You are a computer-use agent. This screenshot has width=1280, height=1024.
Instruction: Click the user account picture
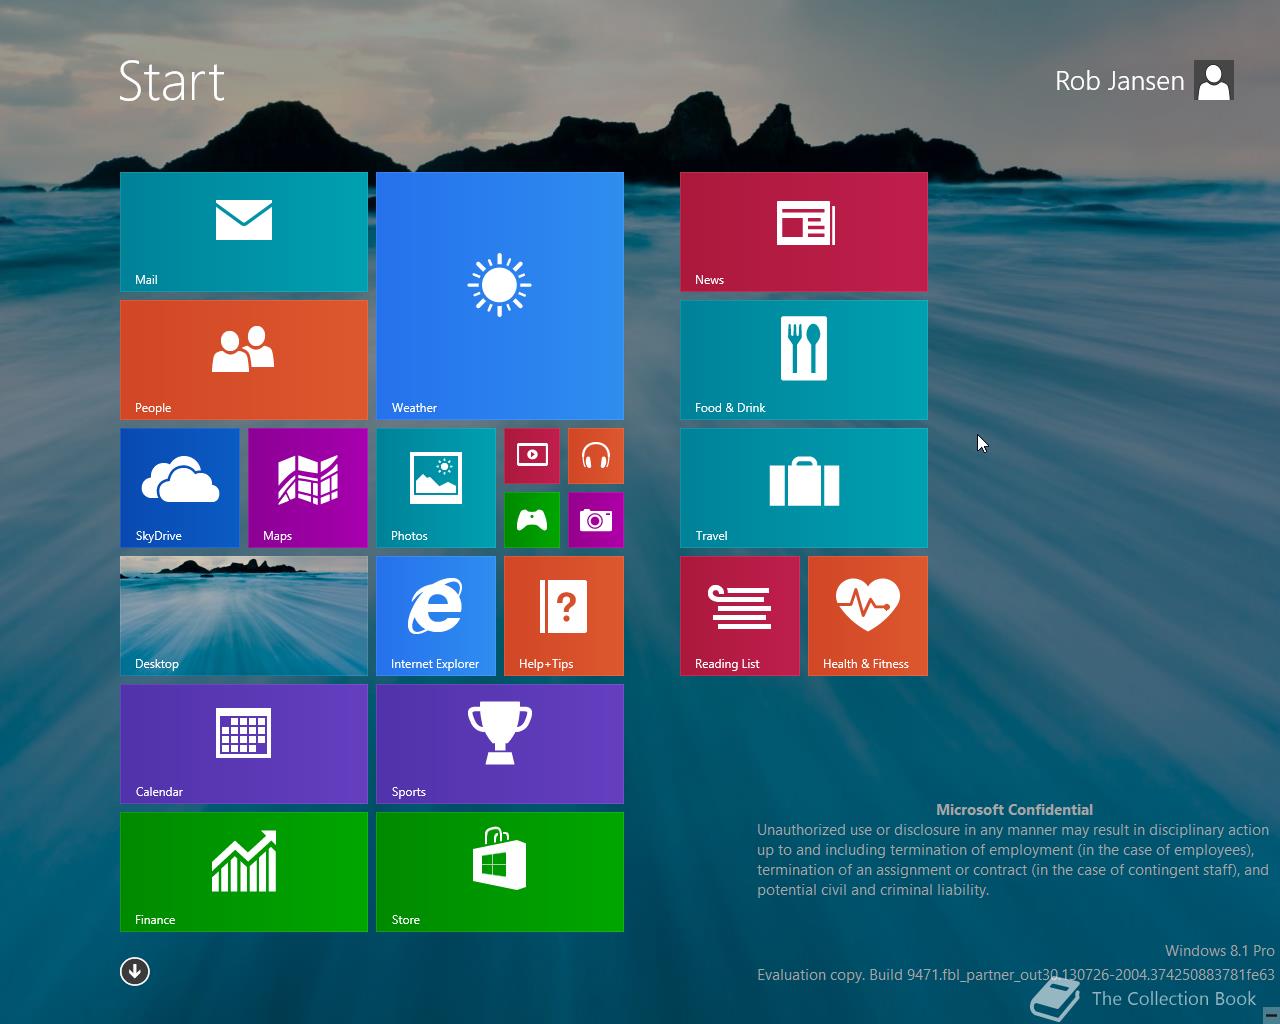[x=1214, y=81]
